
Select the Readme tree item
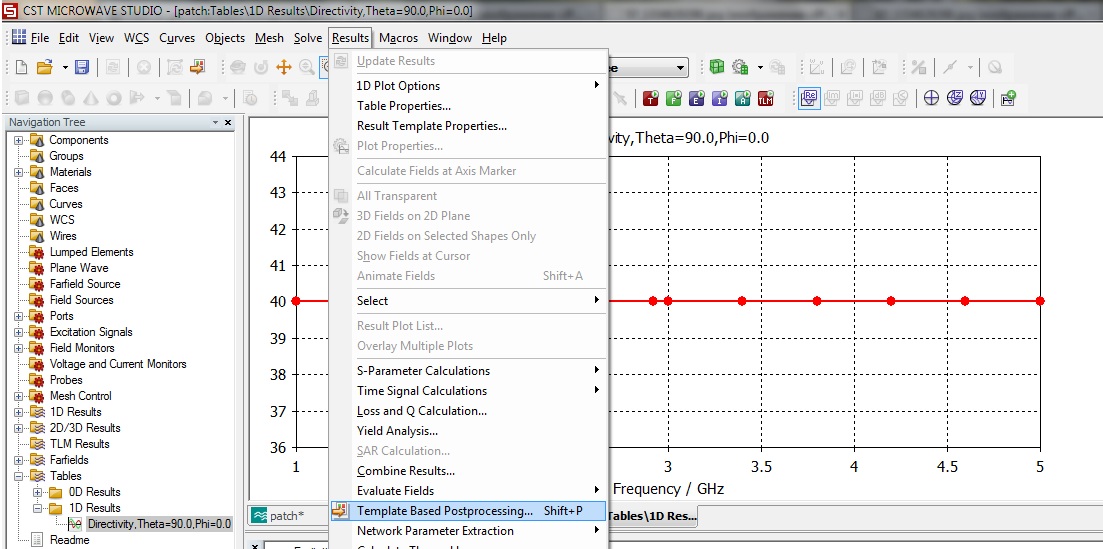[x=69, y=540]
